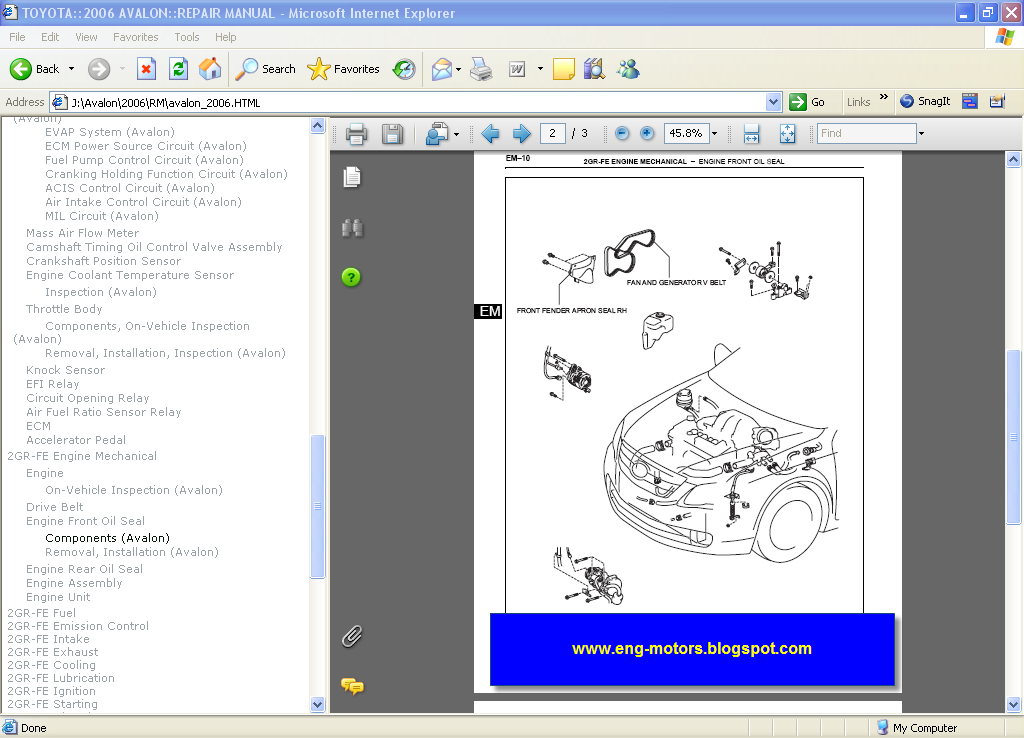Click Edit with Word icon
Viewport: 1024px width, 738px height.
[517, 69]
